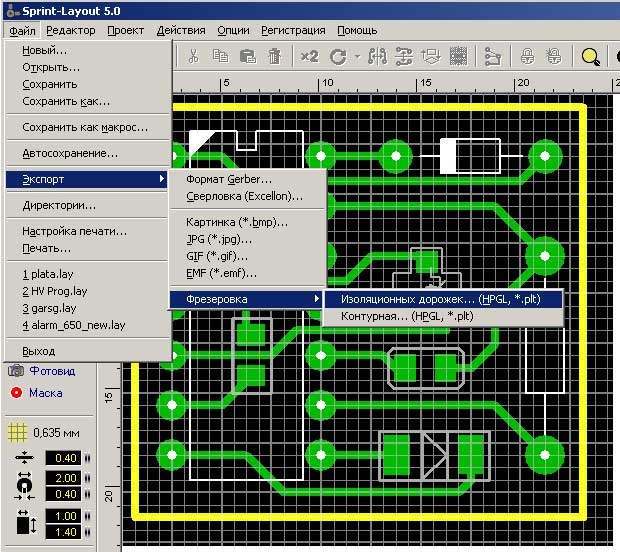Click the grip beside the 2.00 value
Image resolution: width=620 pixels, height=552 pixels.
pos(87,478)
